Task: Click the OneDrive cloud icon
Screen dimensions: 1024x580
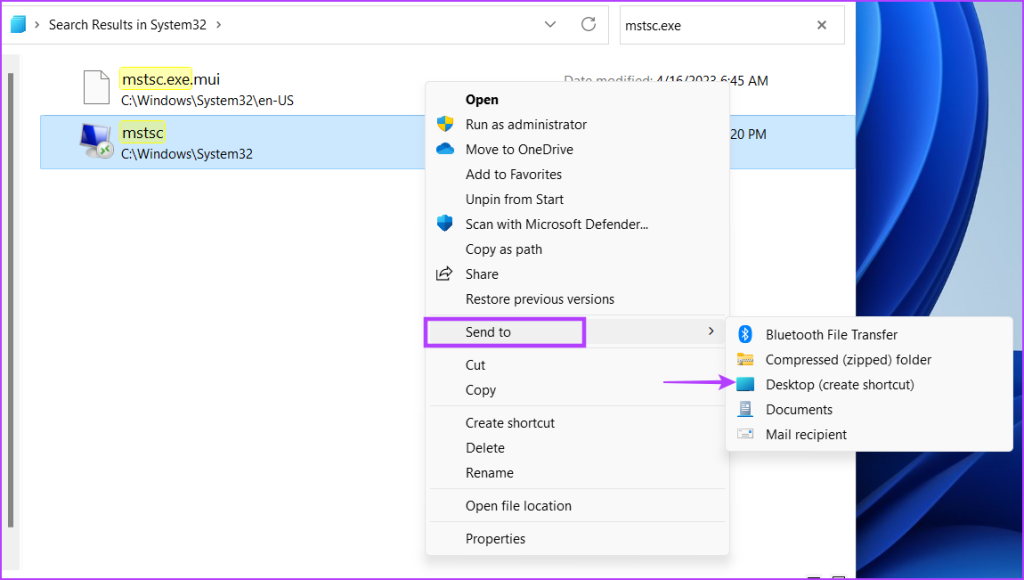Action: (445, 149)
